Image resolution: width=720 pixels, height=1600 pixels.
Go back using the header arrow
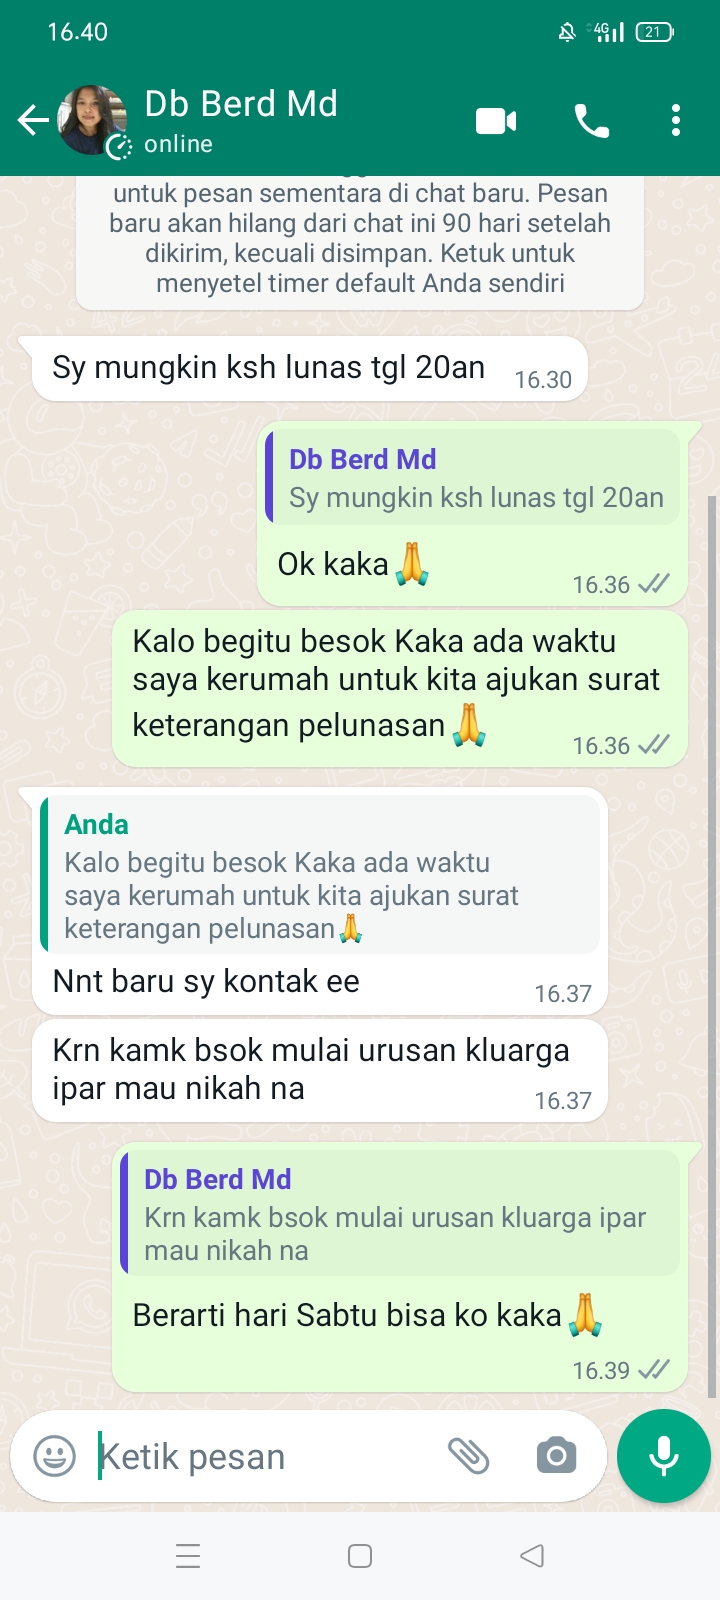click(32, 120)
